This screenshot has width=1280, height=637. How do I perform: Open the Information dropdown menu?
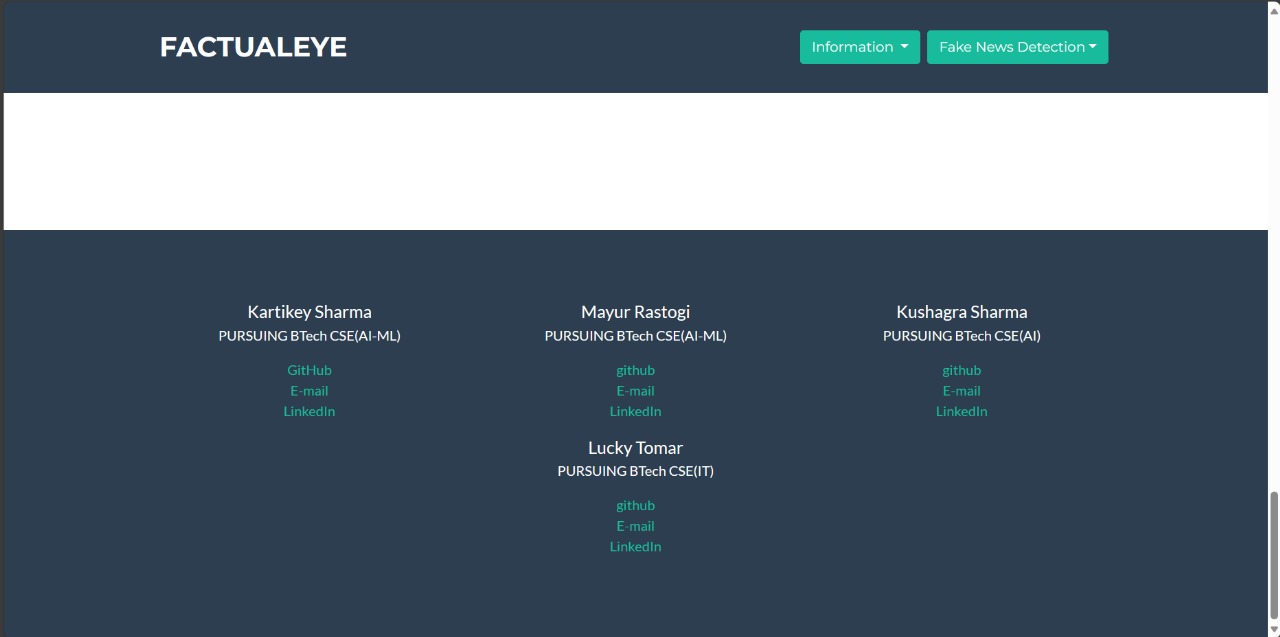tap(859, 47)
